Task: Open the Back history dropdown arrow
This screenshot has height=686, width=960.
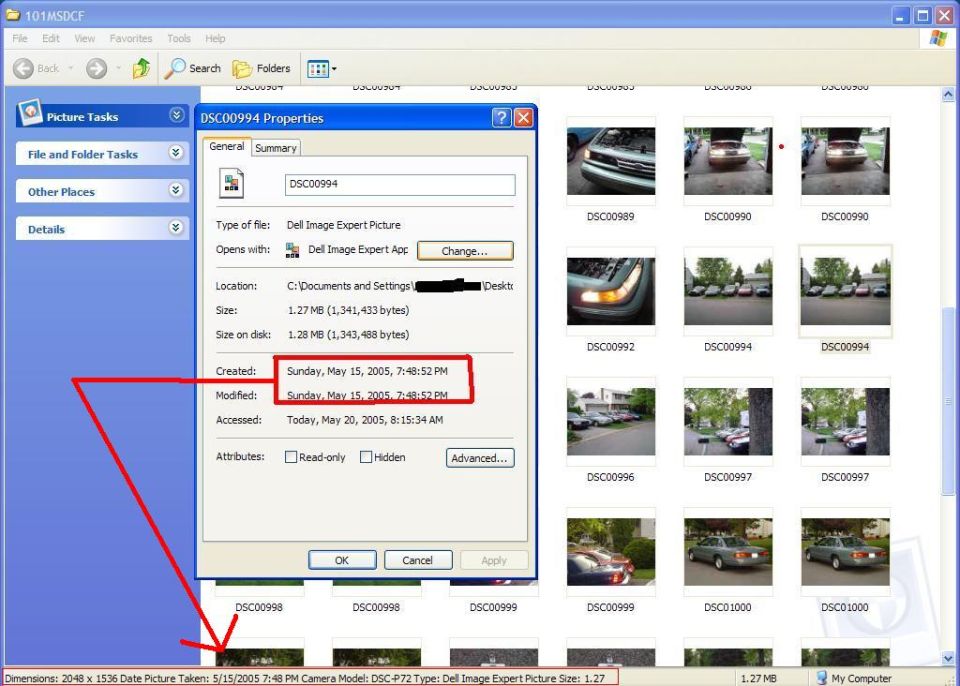Action: [x=71, y=69]
